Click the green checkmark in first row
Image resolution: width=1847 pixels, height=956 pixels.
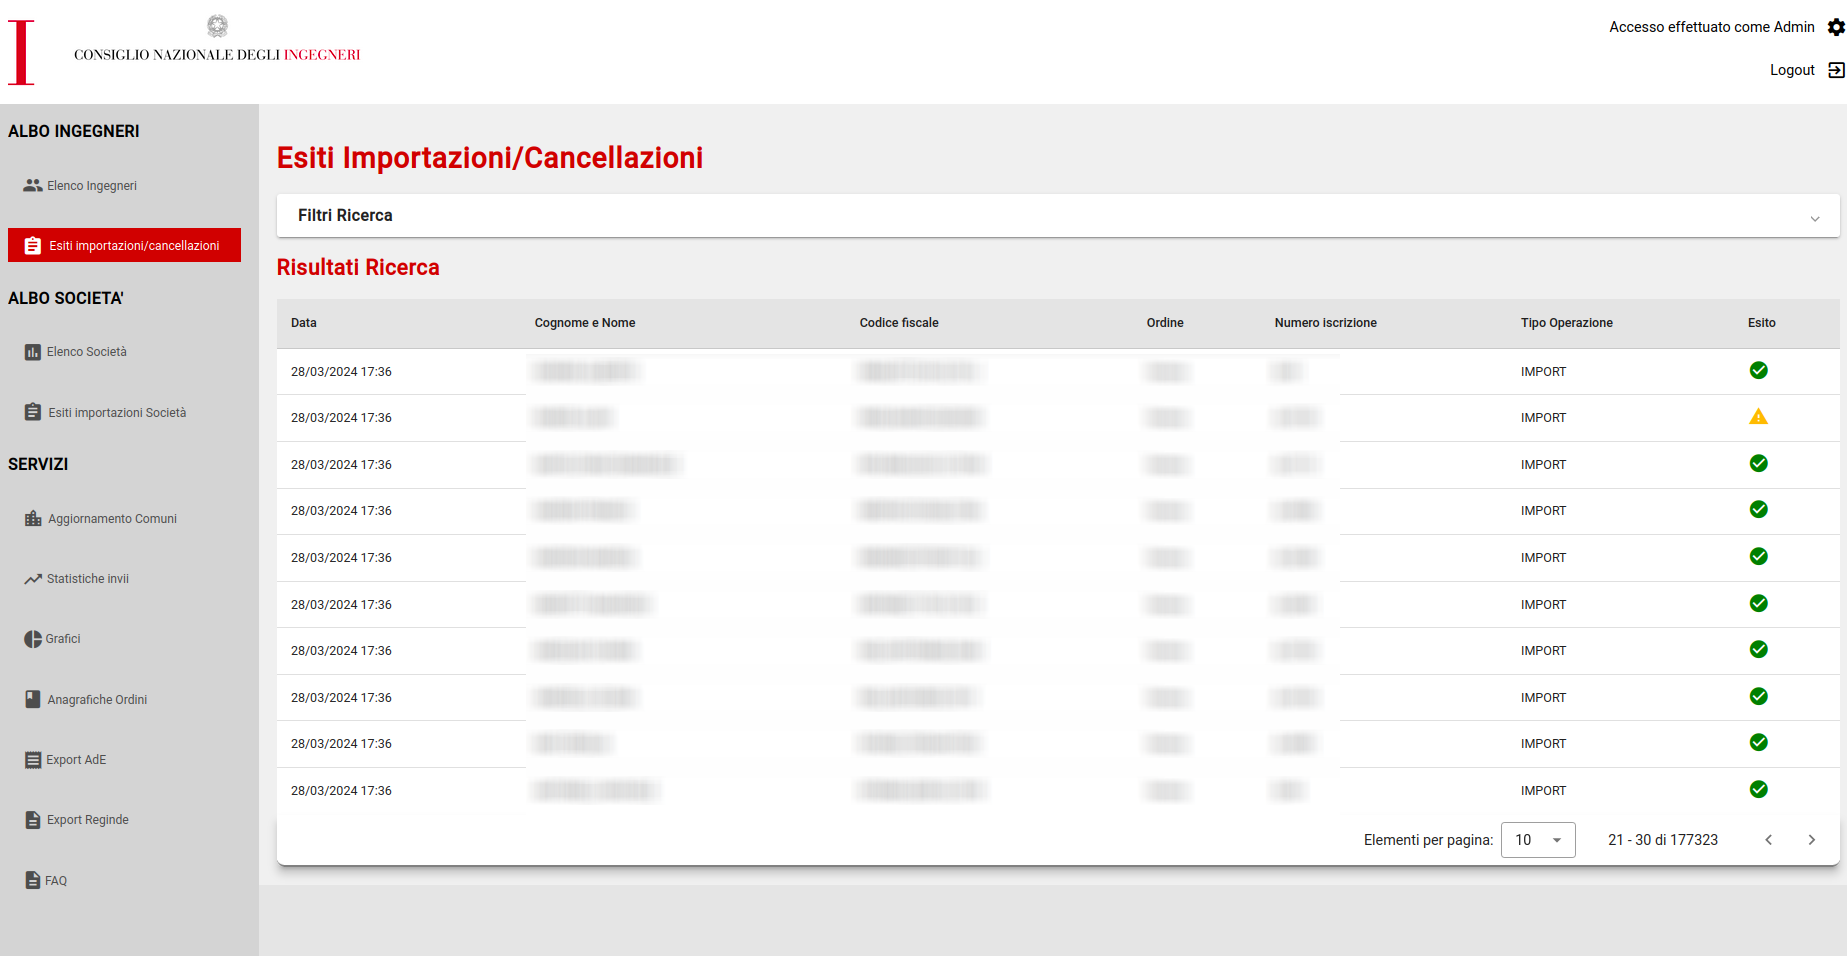point(1758,371)
